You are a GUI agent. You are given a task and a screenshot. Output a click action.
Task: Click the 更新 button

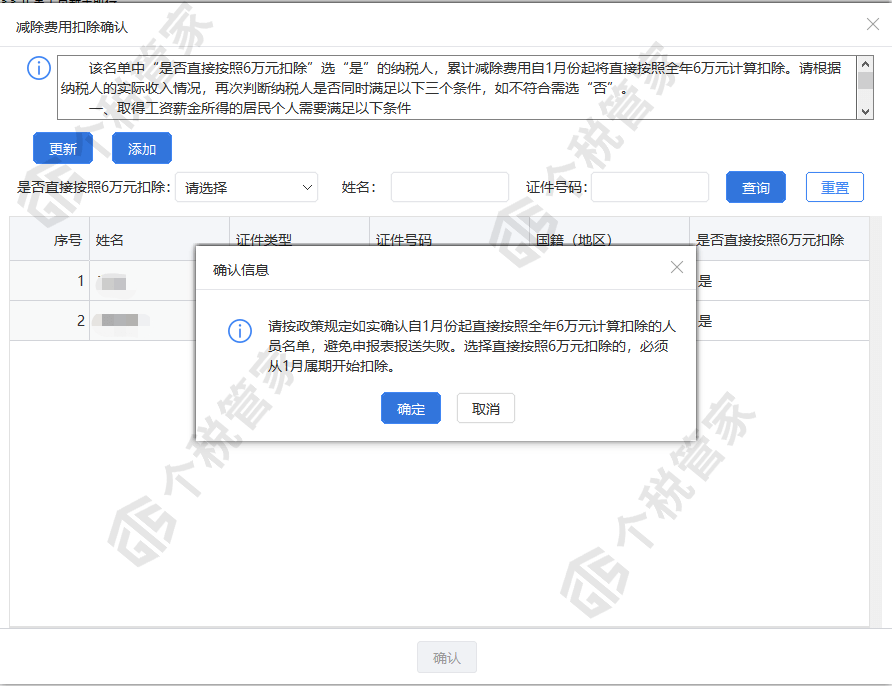click(x=63, y=148)
